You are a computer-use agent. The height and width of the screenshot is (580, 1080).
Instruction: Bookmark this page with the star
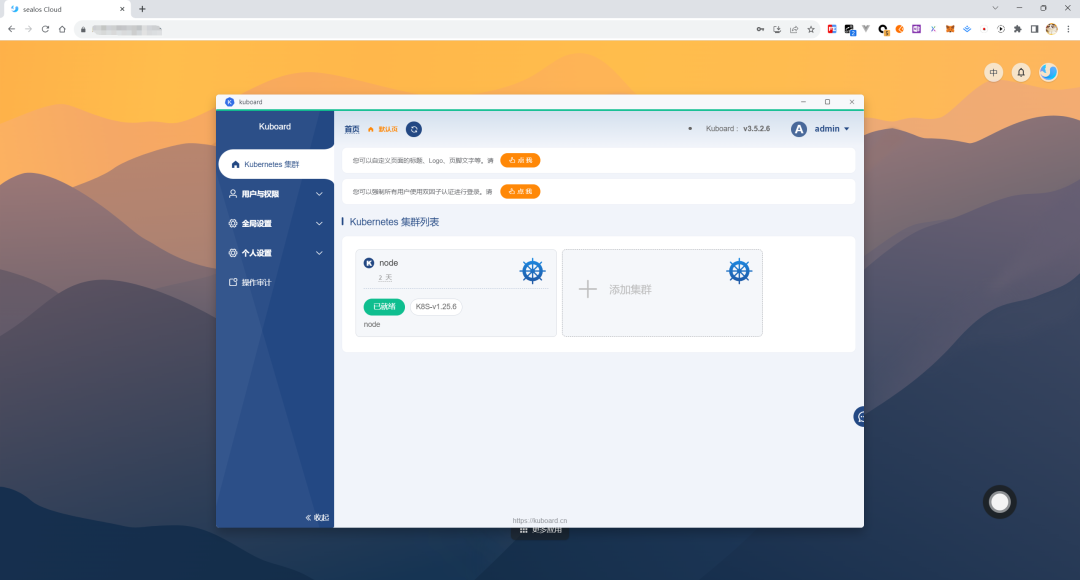811,29
